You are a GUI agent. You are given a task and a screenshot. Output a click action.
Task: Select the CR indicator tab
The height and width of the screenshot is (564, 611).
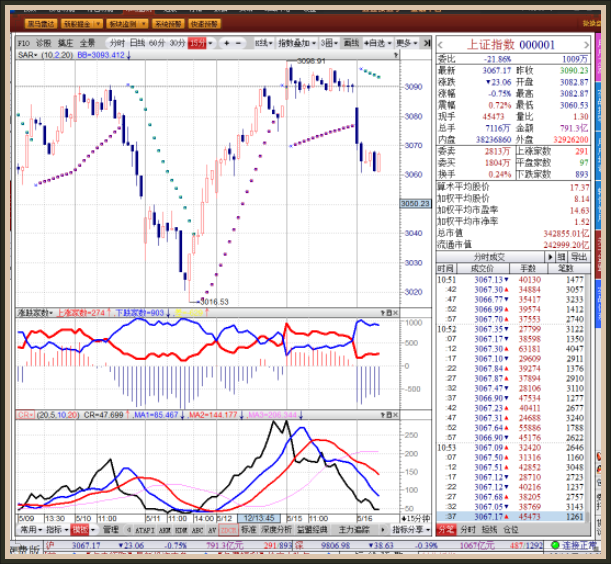coord(228,530)
